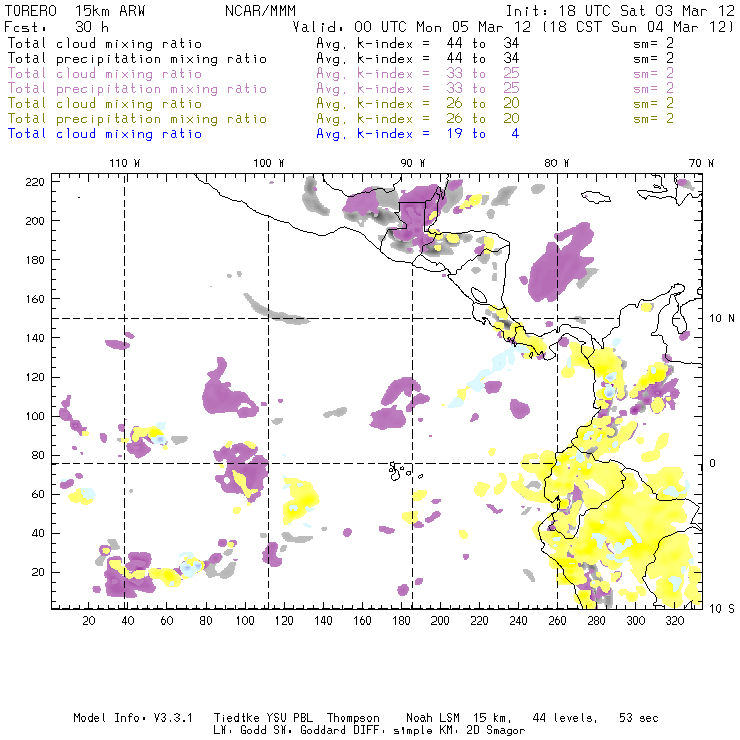Click the first purple 'Avg. k-index = 33 to 25' text

[418, 74]
